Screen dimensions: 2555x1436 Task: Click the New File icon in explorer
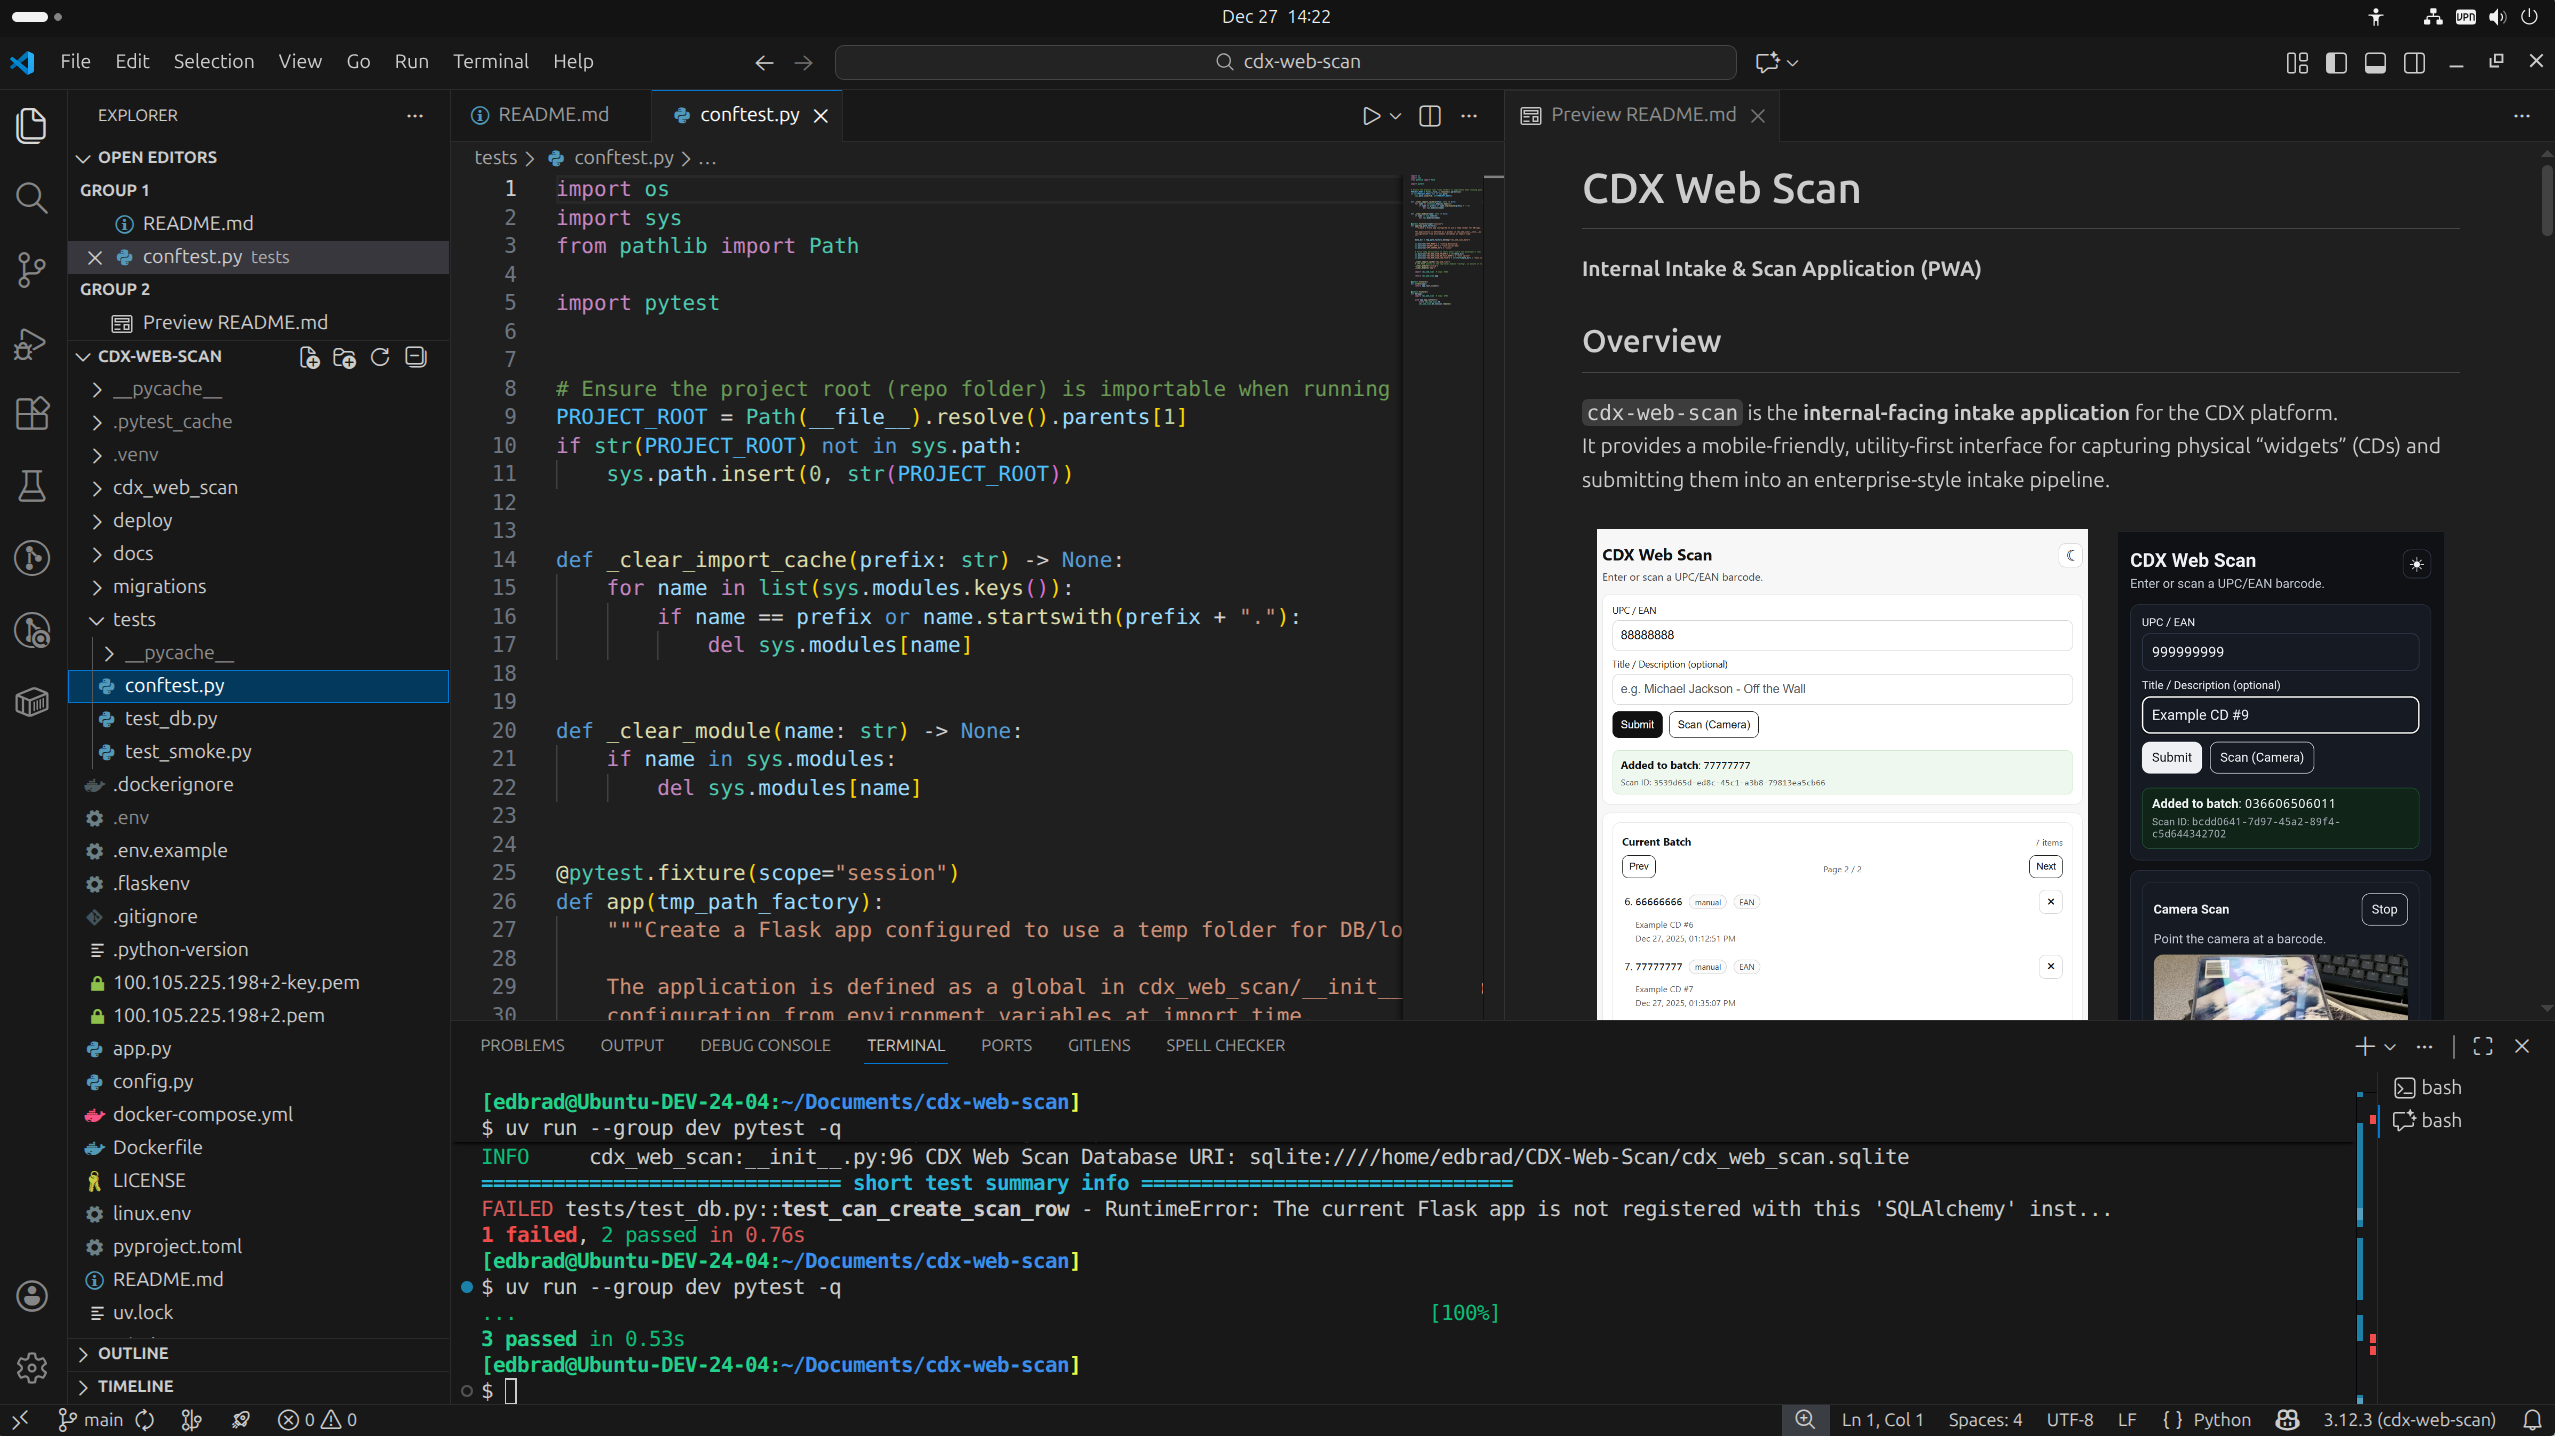[309, 357]
